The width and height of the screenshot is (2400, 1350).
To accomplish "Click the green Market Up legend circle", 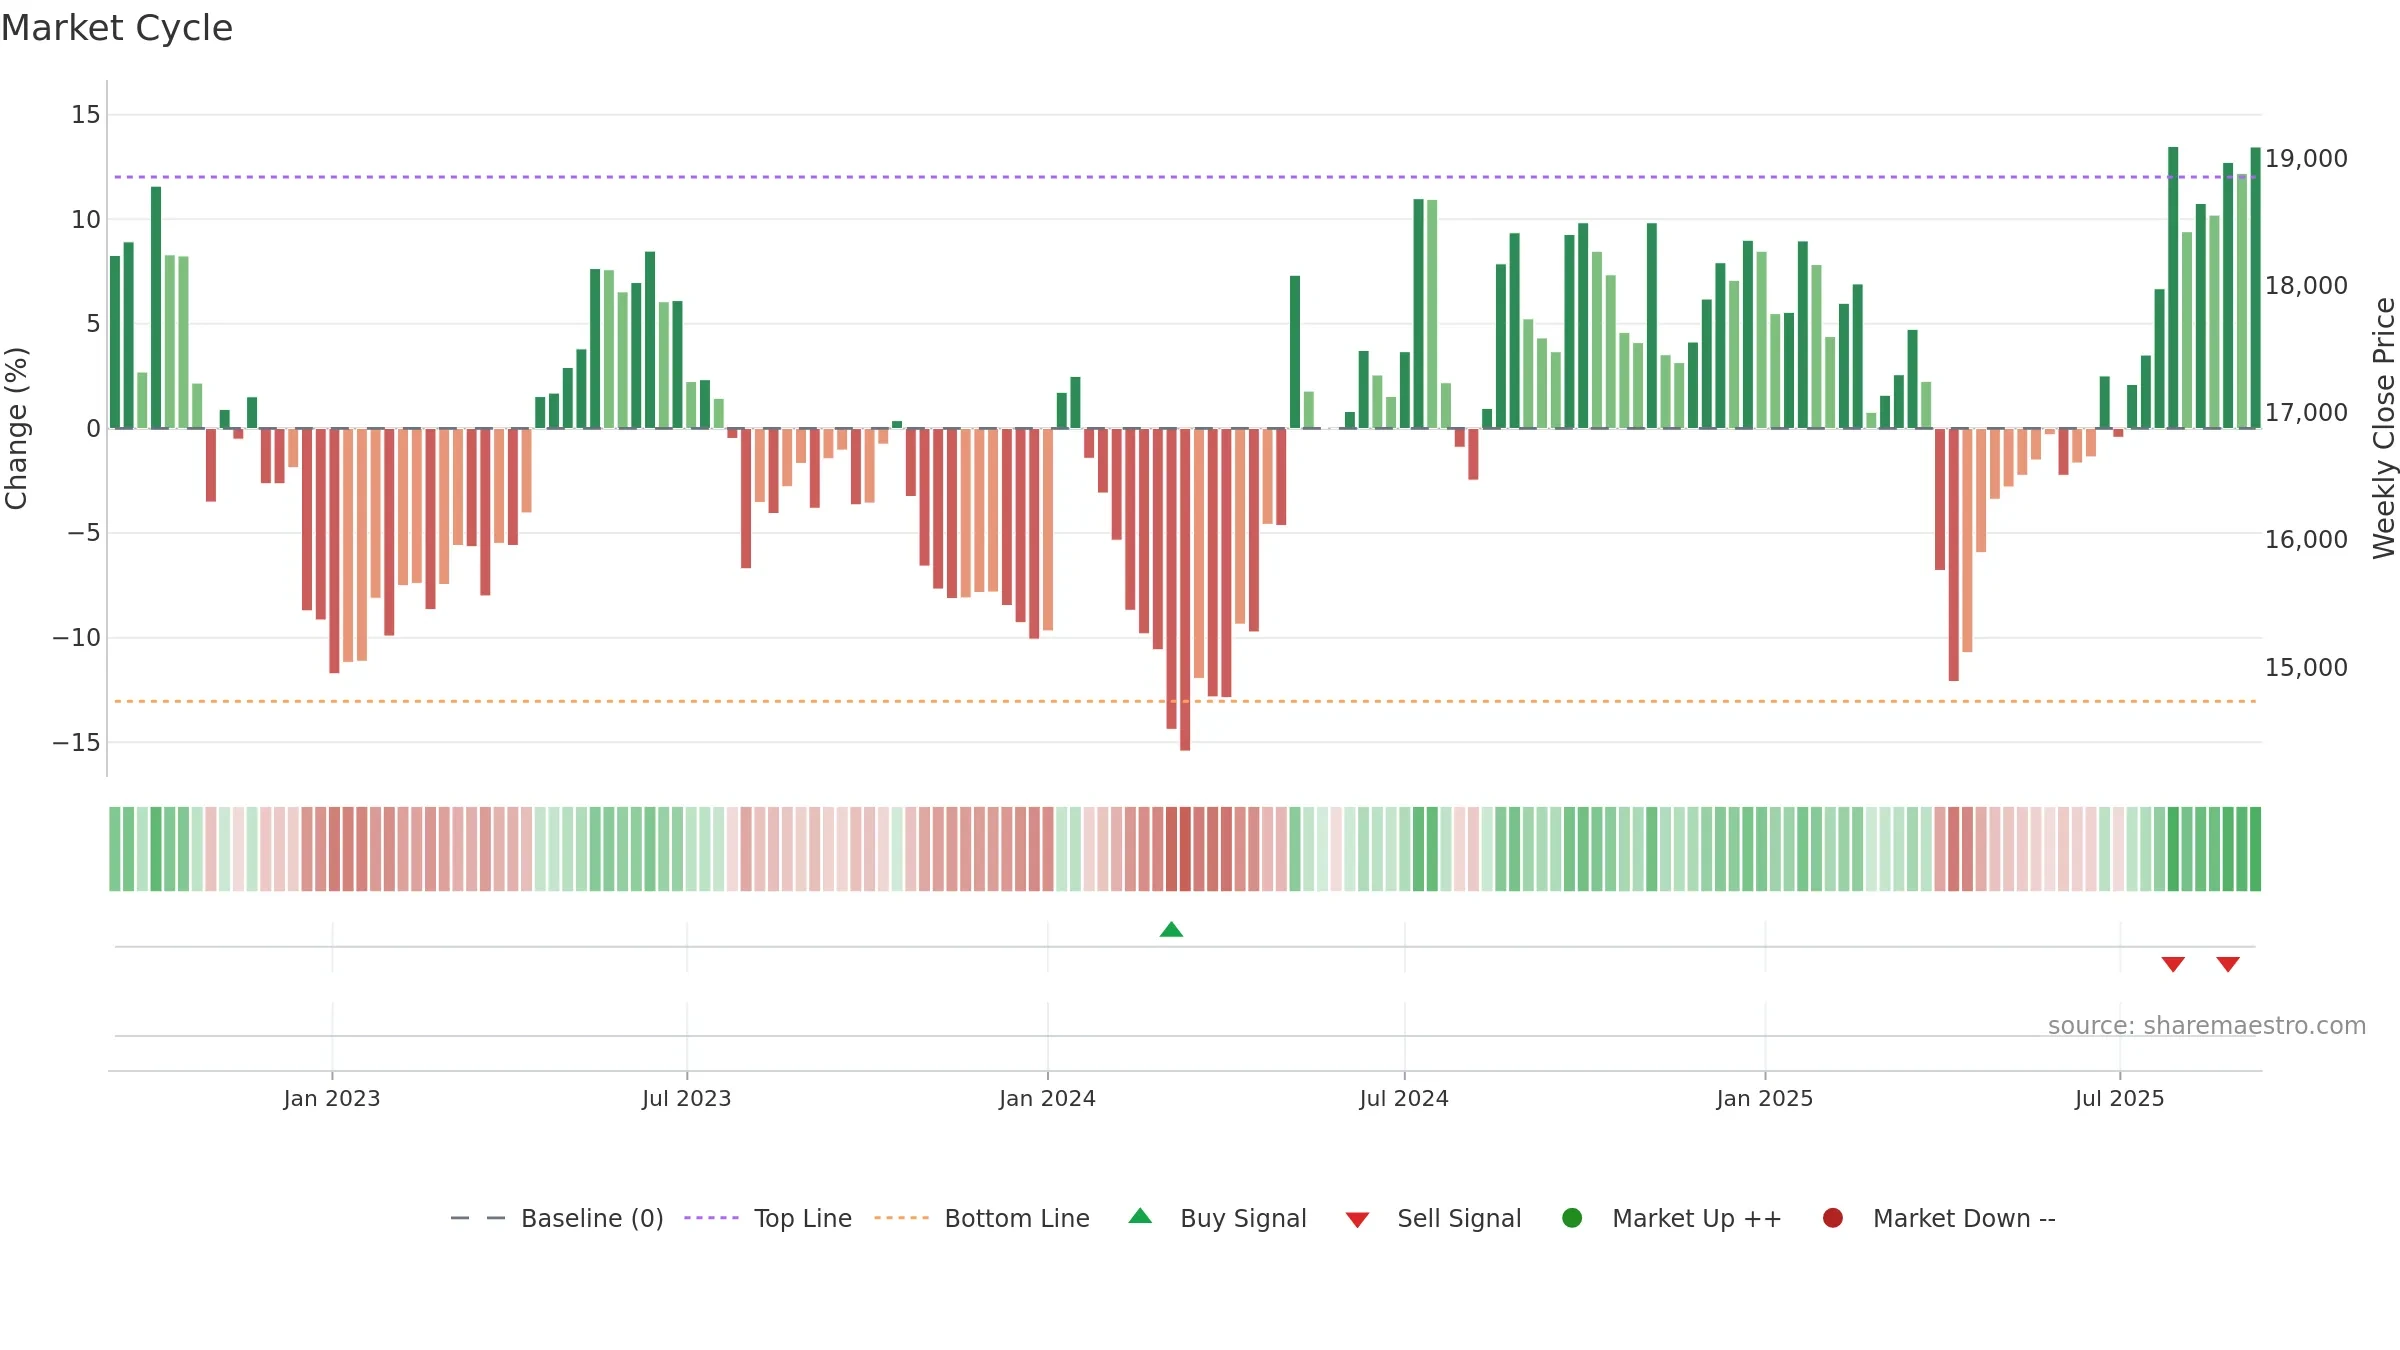I will [x=1572, y=1218].
